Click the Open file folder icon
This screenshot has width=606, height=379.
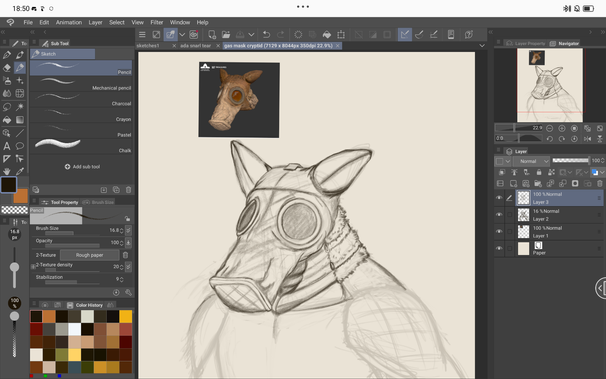point(226,35)
